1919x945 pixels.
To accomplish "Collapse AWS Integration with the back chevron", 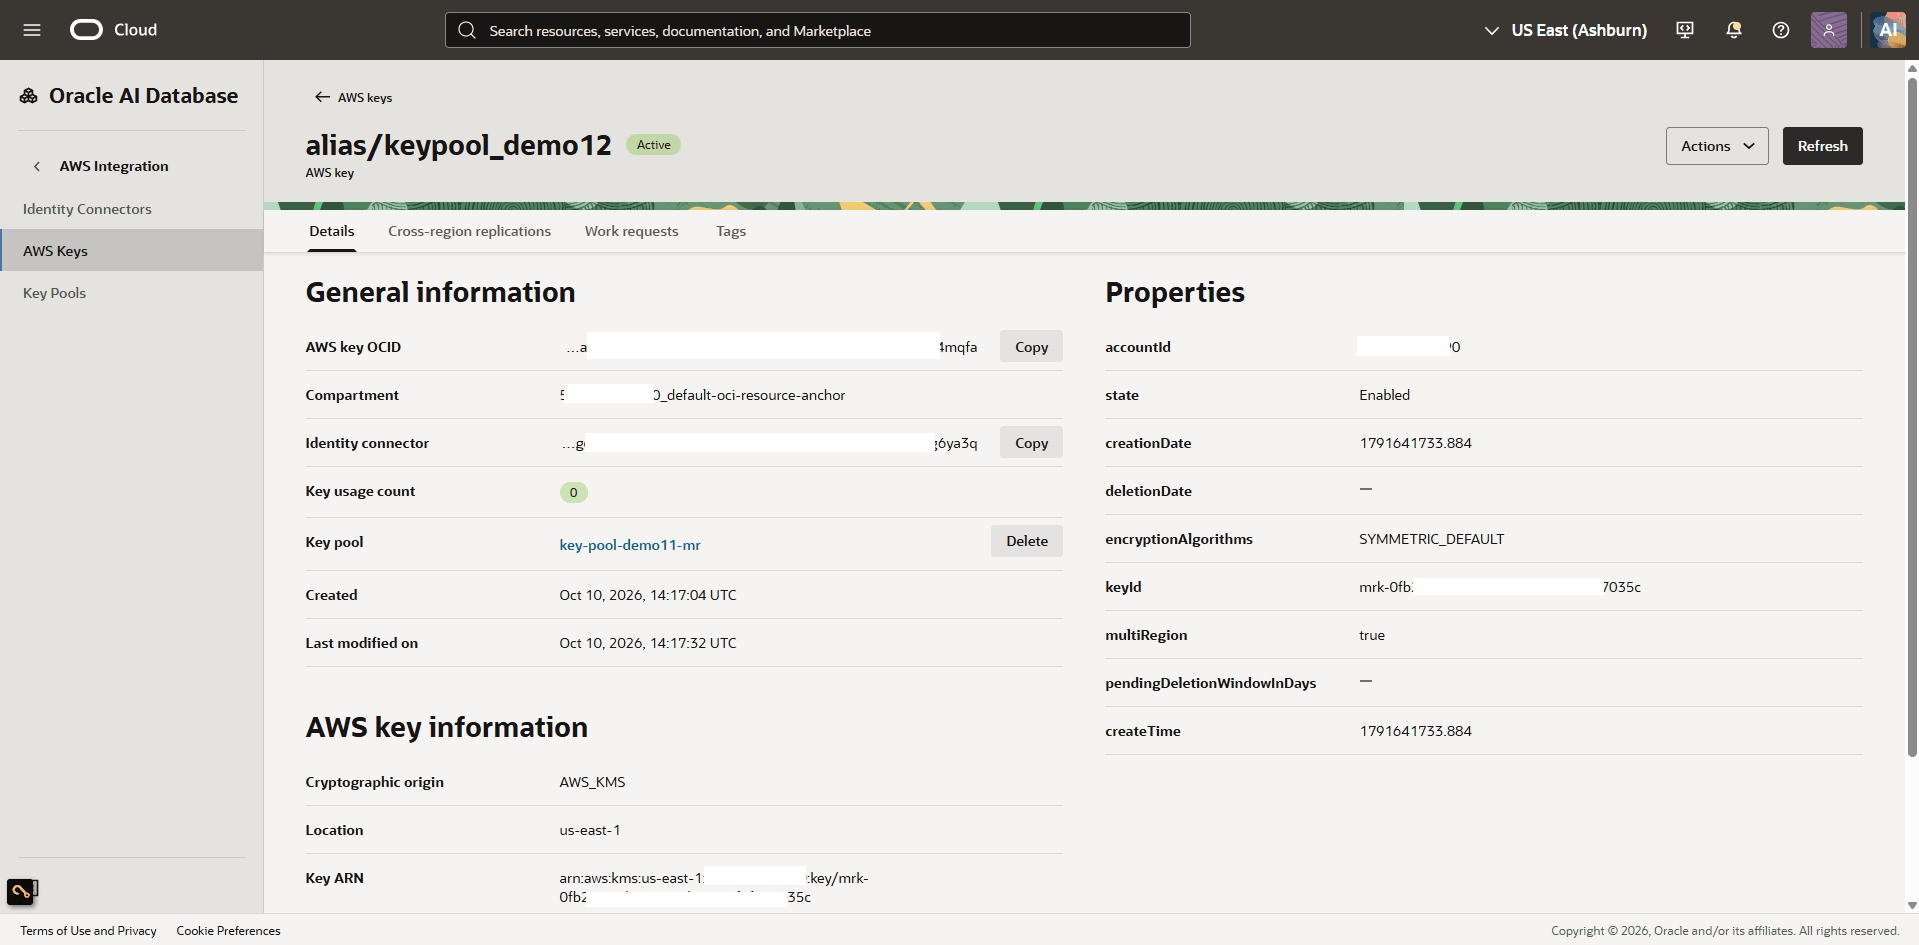I will 37,166.
